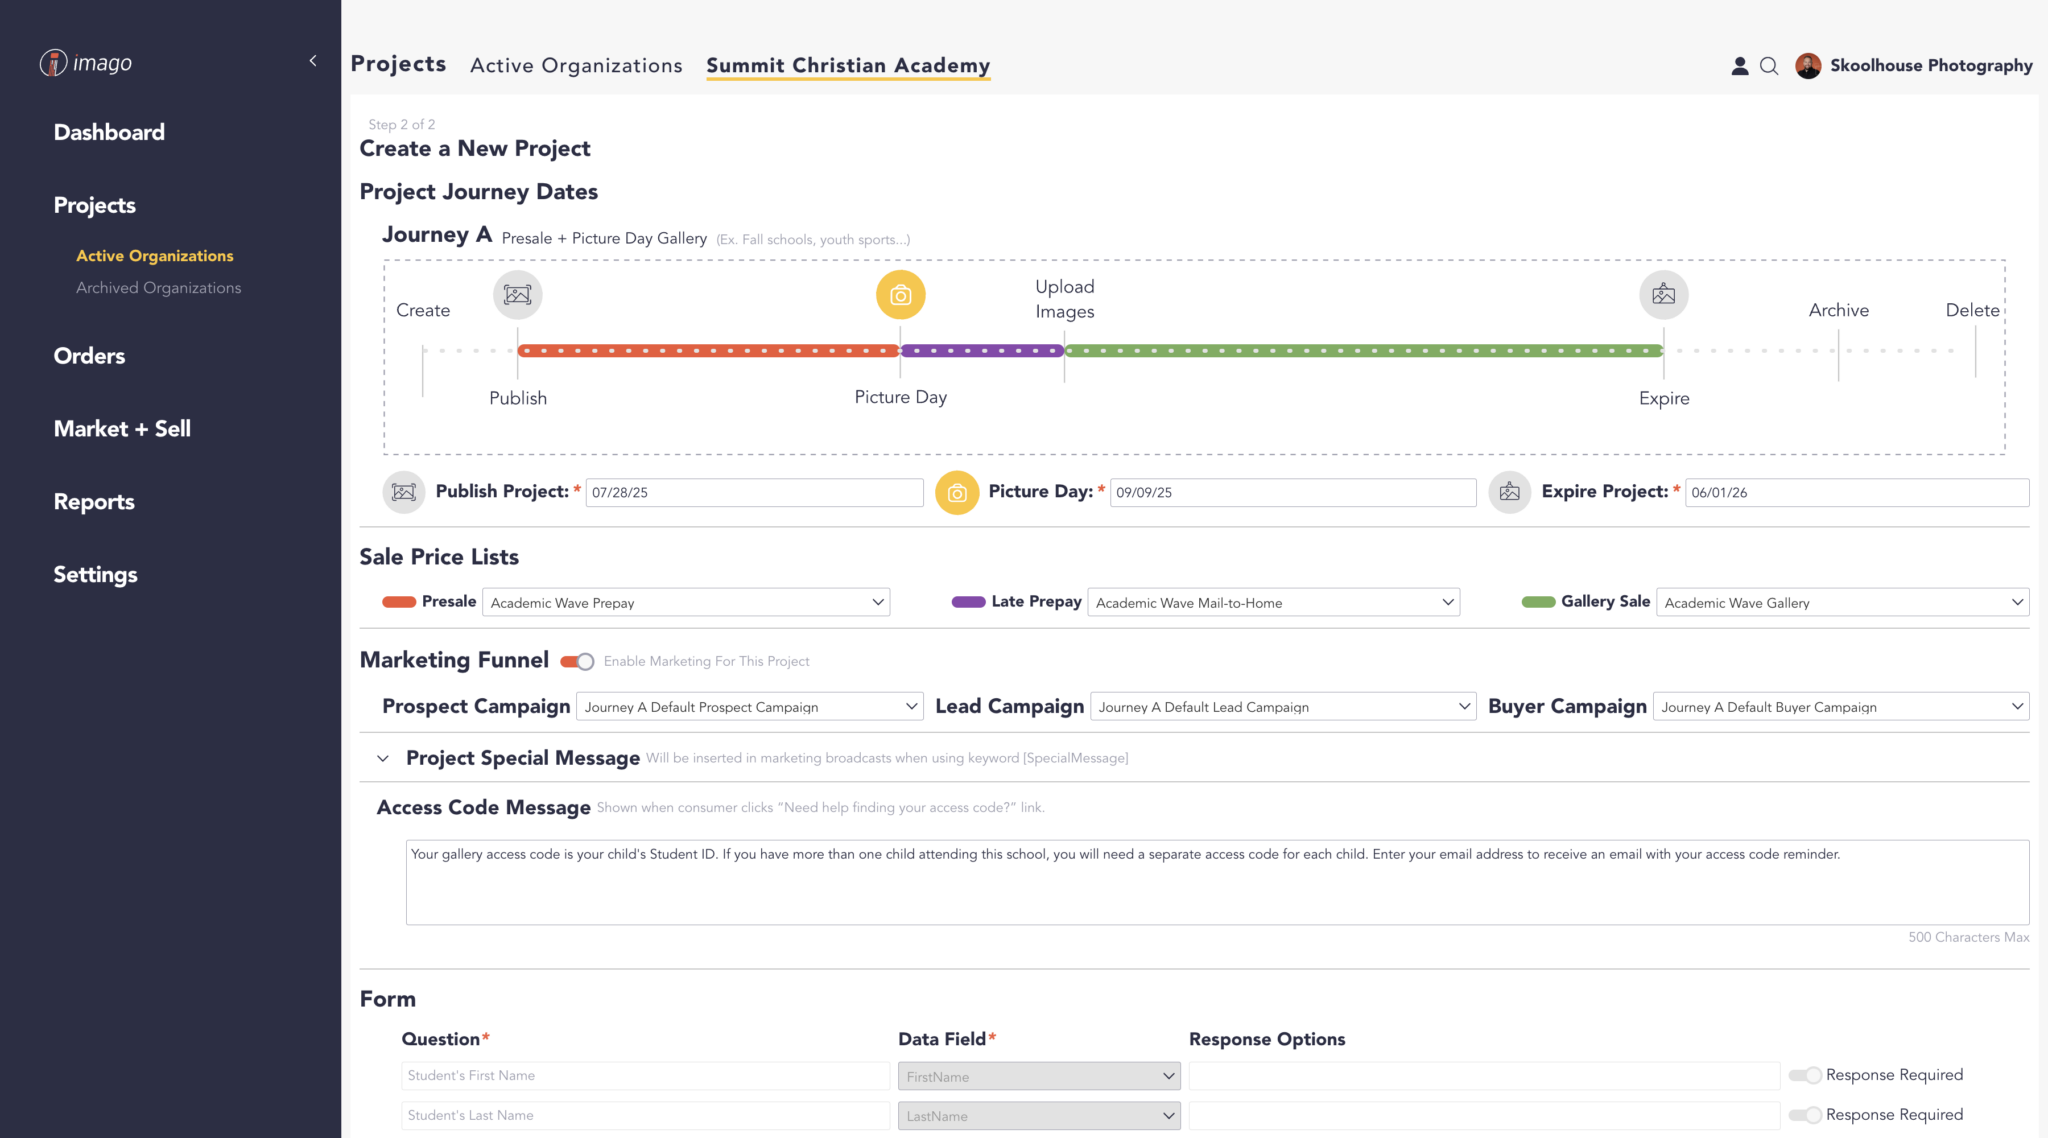Toggle Response Required for Student's Last Name
Viewport: 2048px width, 1138px height.
pos(1805,1115)
